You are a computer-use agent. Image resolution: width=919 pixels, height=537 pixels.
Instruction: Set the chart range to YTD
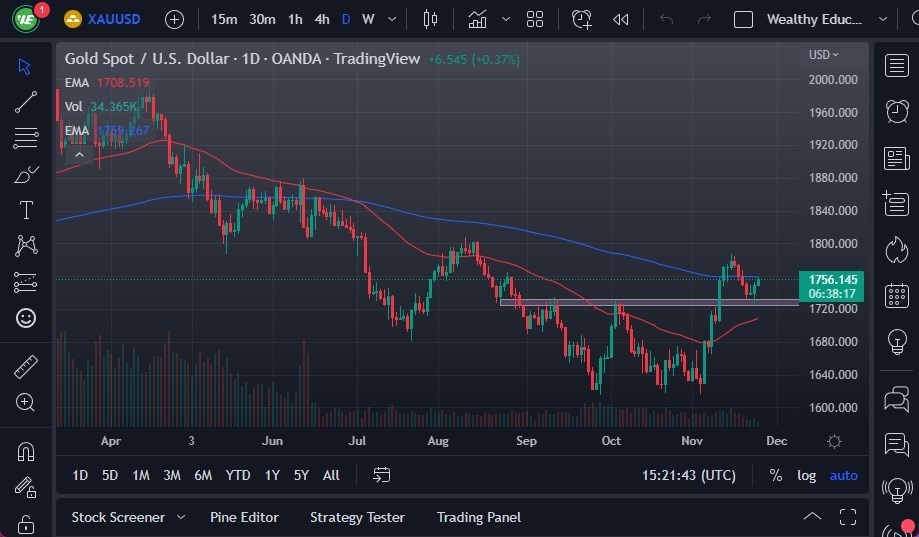tap(238, 475)
